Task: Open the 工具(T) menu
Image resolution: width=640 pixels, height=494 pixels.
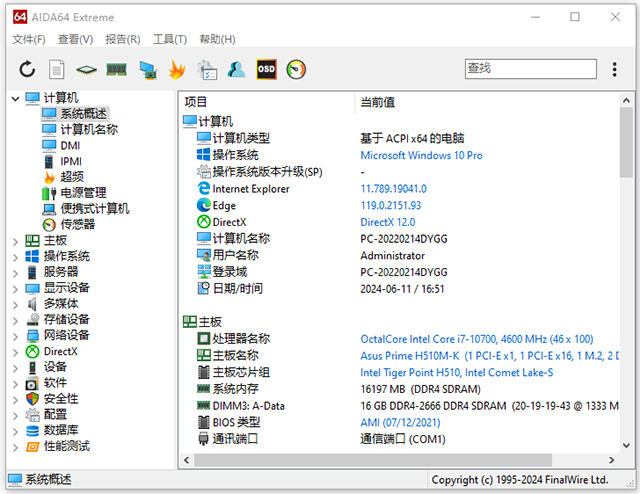Action: point(170,39)
